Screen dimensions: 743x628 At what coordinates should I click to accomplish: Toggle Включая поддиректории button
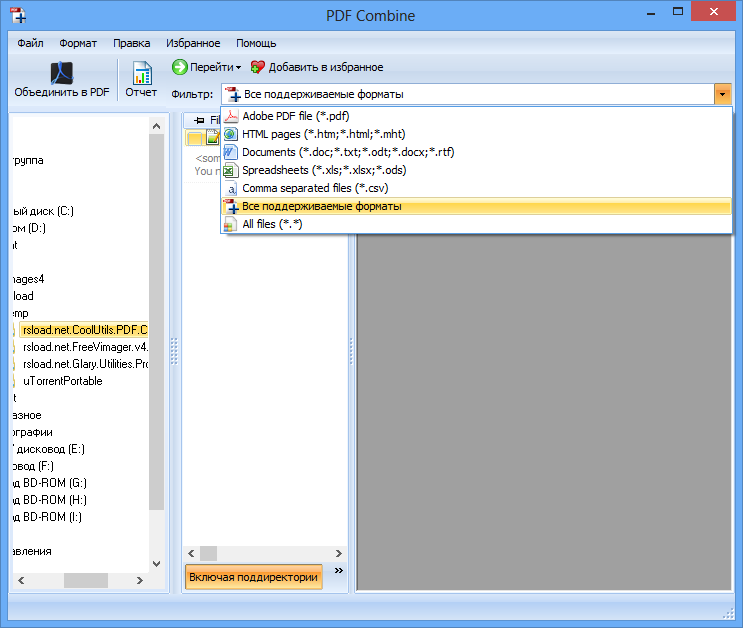click(x=254, y=577)
